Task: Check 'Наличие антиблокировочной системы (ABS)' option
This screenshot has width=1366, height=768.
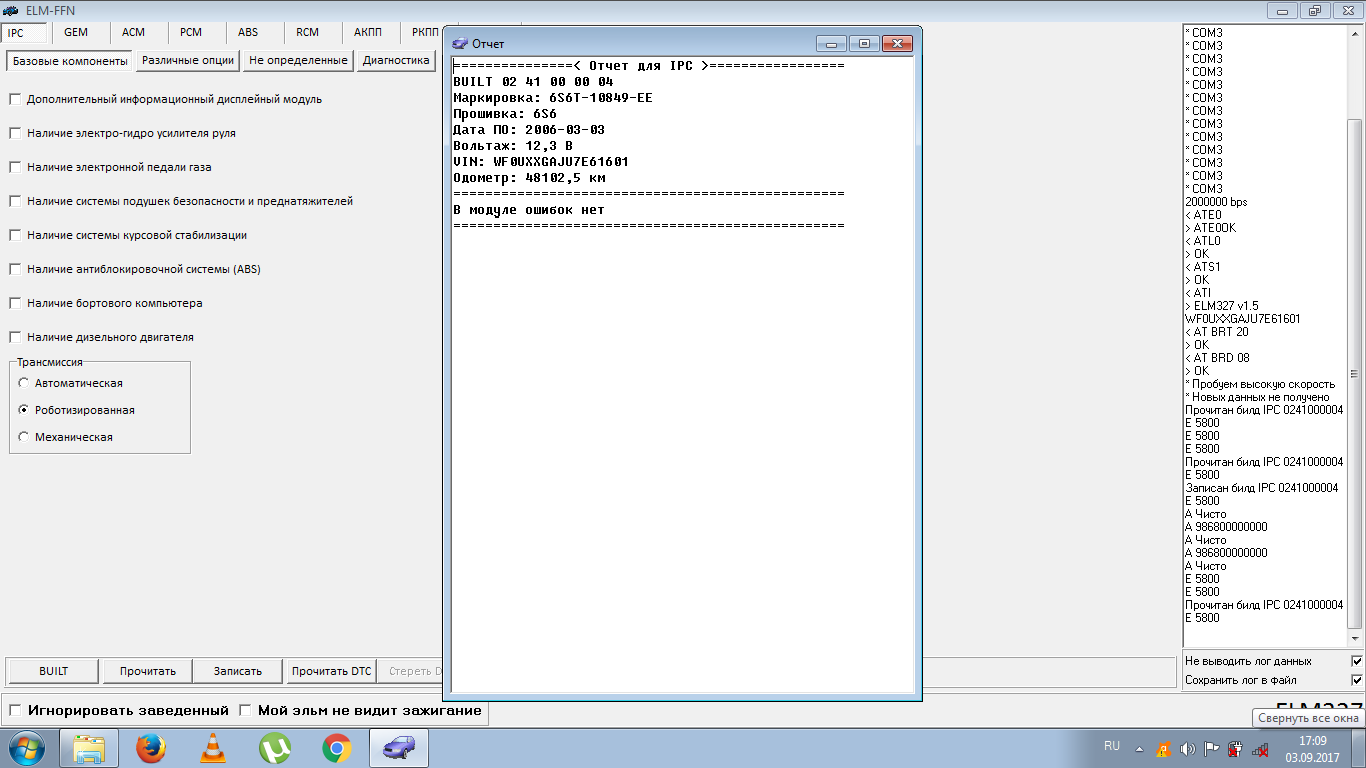Action: (15, 269)
